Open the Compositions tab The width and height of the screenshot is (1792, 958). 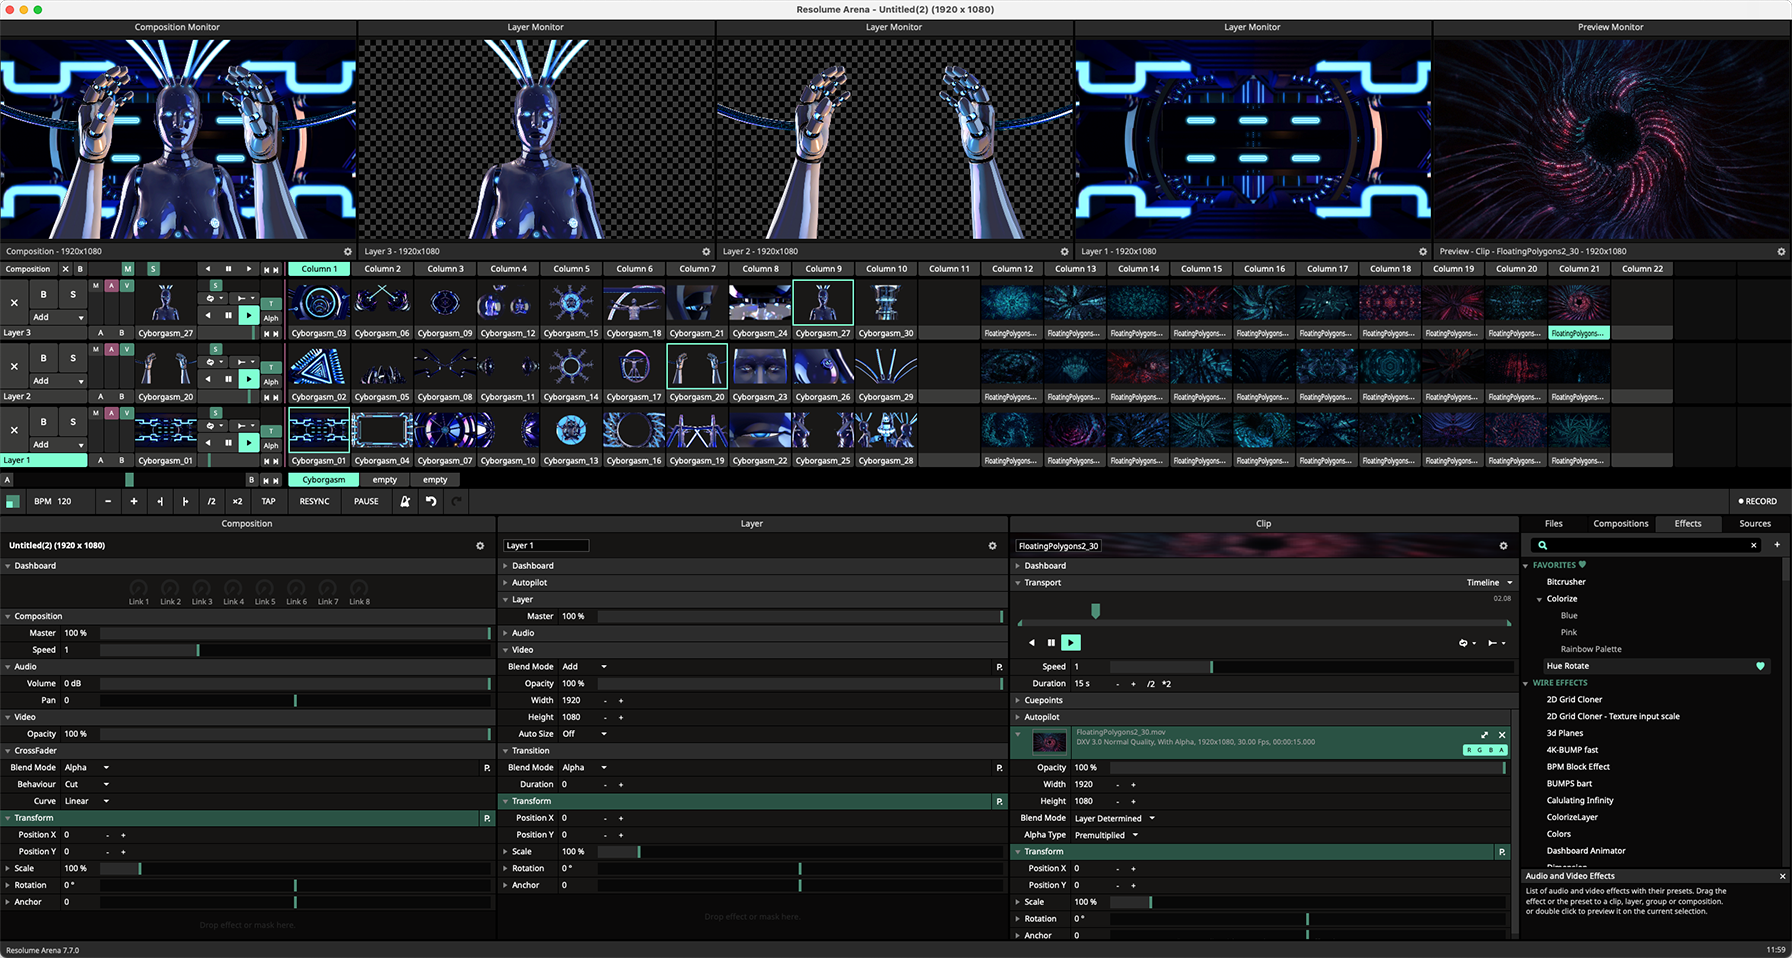tap(1620, 524)
